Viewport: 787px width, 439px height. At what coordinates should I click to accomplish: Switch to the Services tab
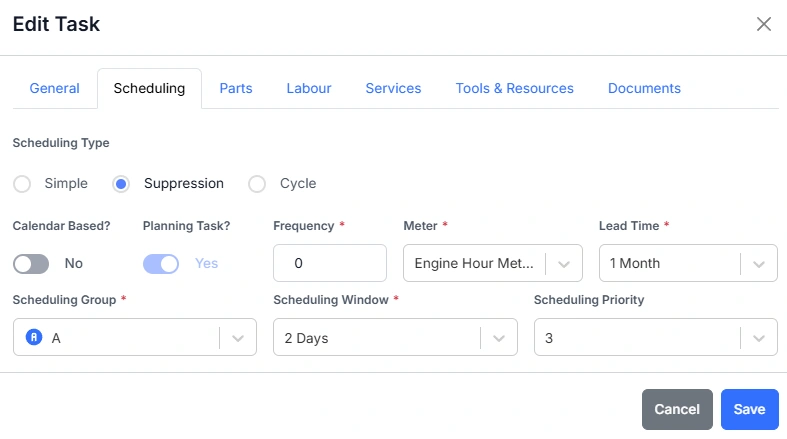coord(393,88)
